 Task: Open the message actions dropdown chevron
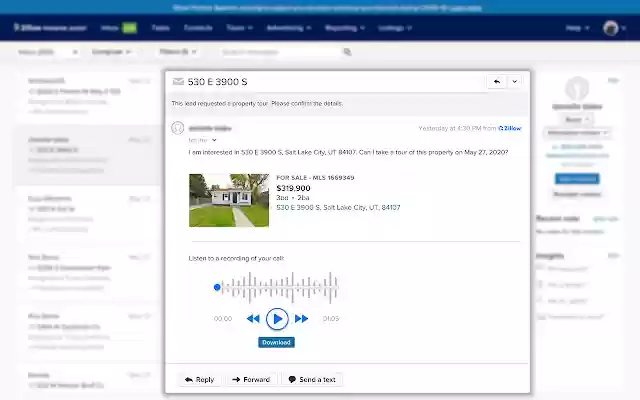515,82
